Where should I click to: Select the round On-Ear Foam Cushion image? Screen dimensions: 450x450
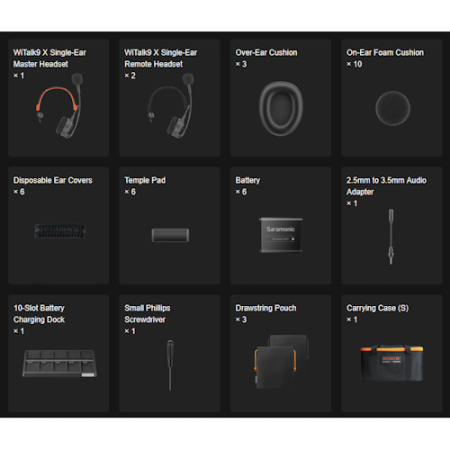pyautogui.click(x=392, y=108)
